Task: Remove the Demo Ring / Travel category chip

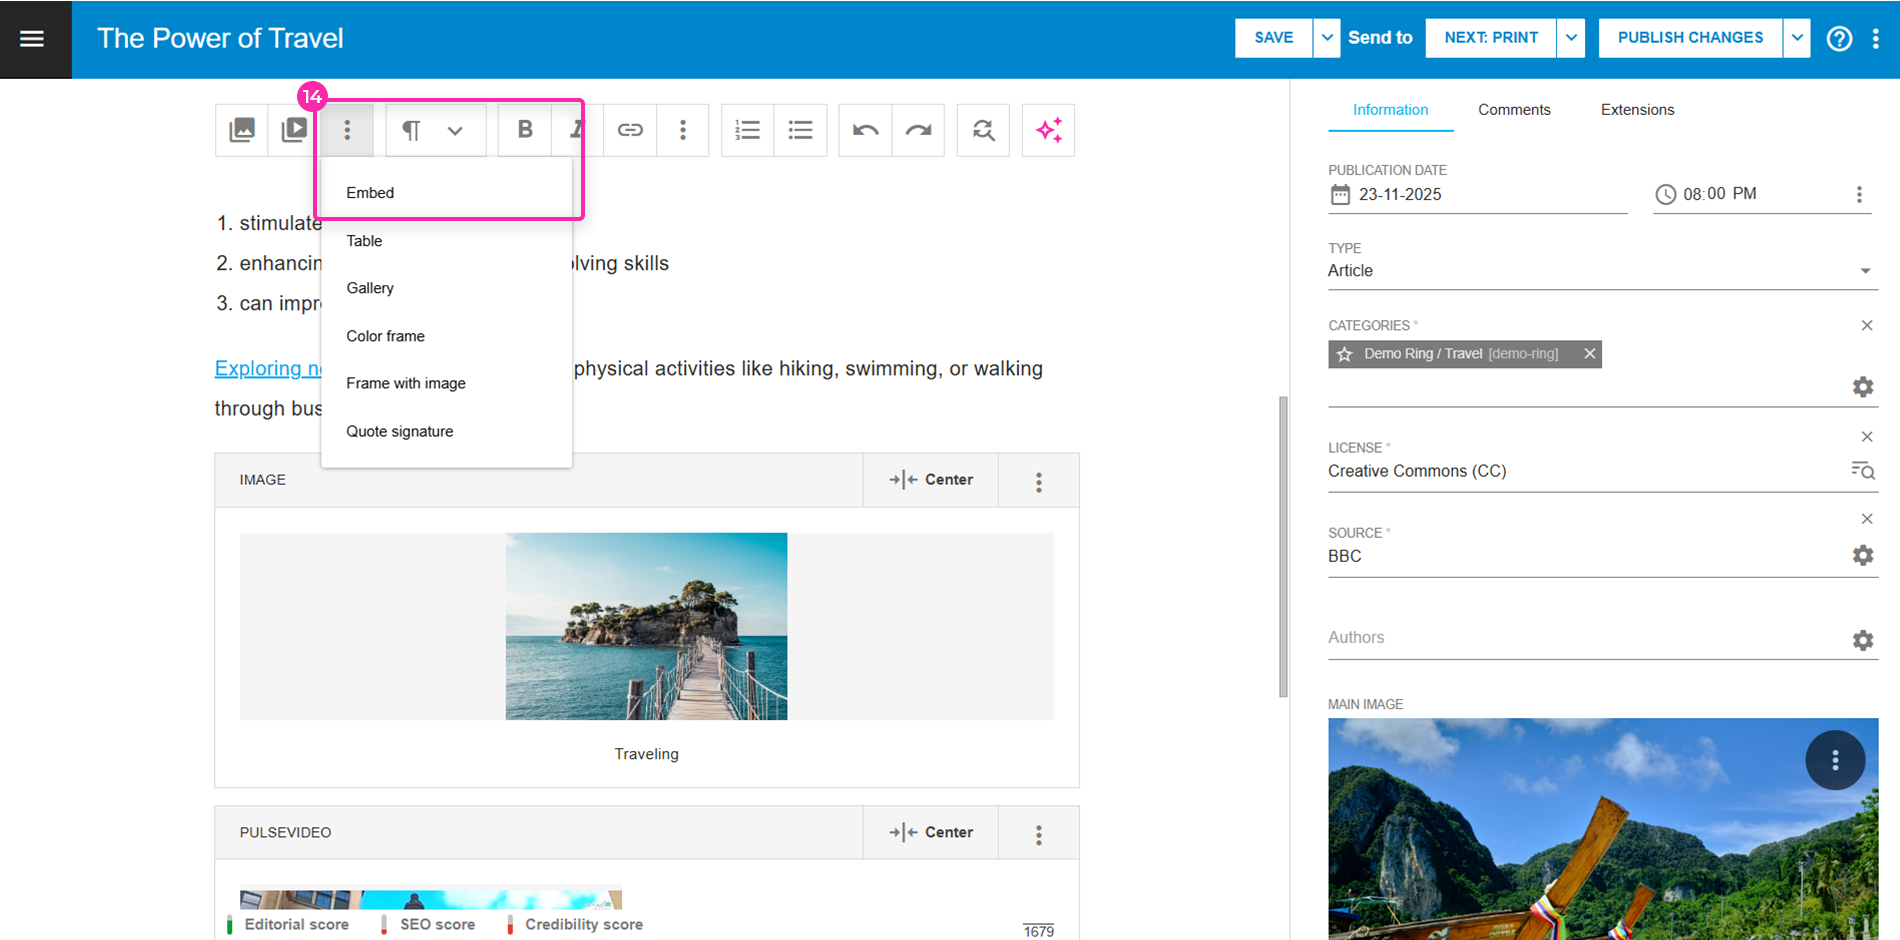Action: point(1589,354)
